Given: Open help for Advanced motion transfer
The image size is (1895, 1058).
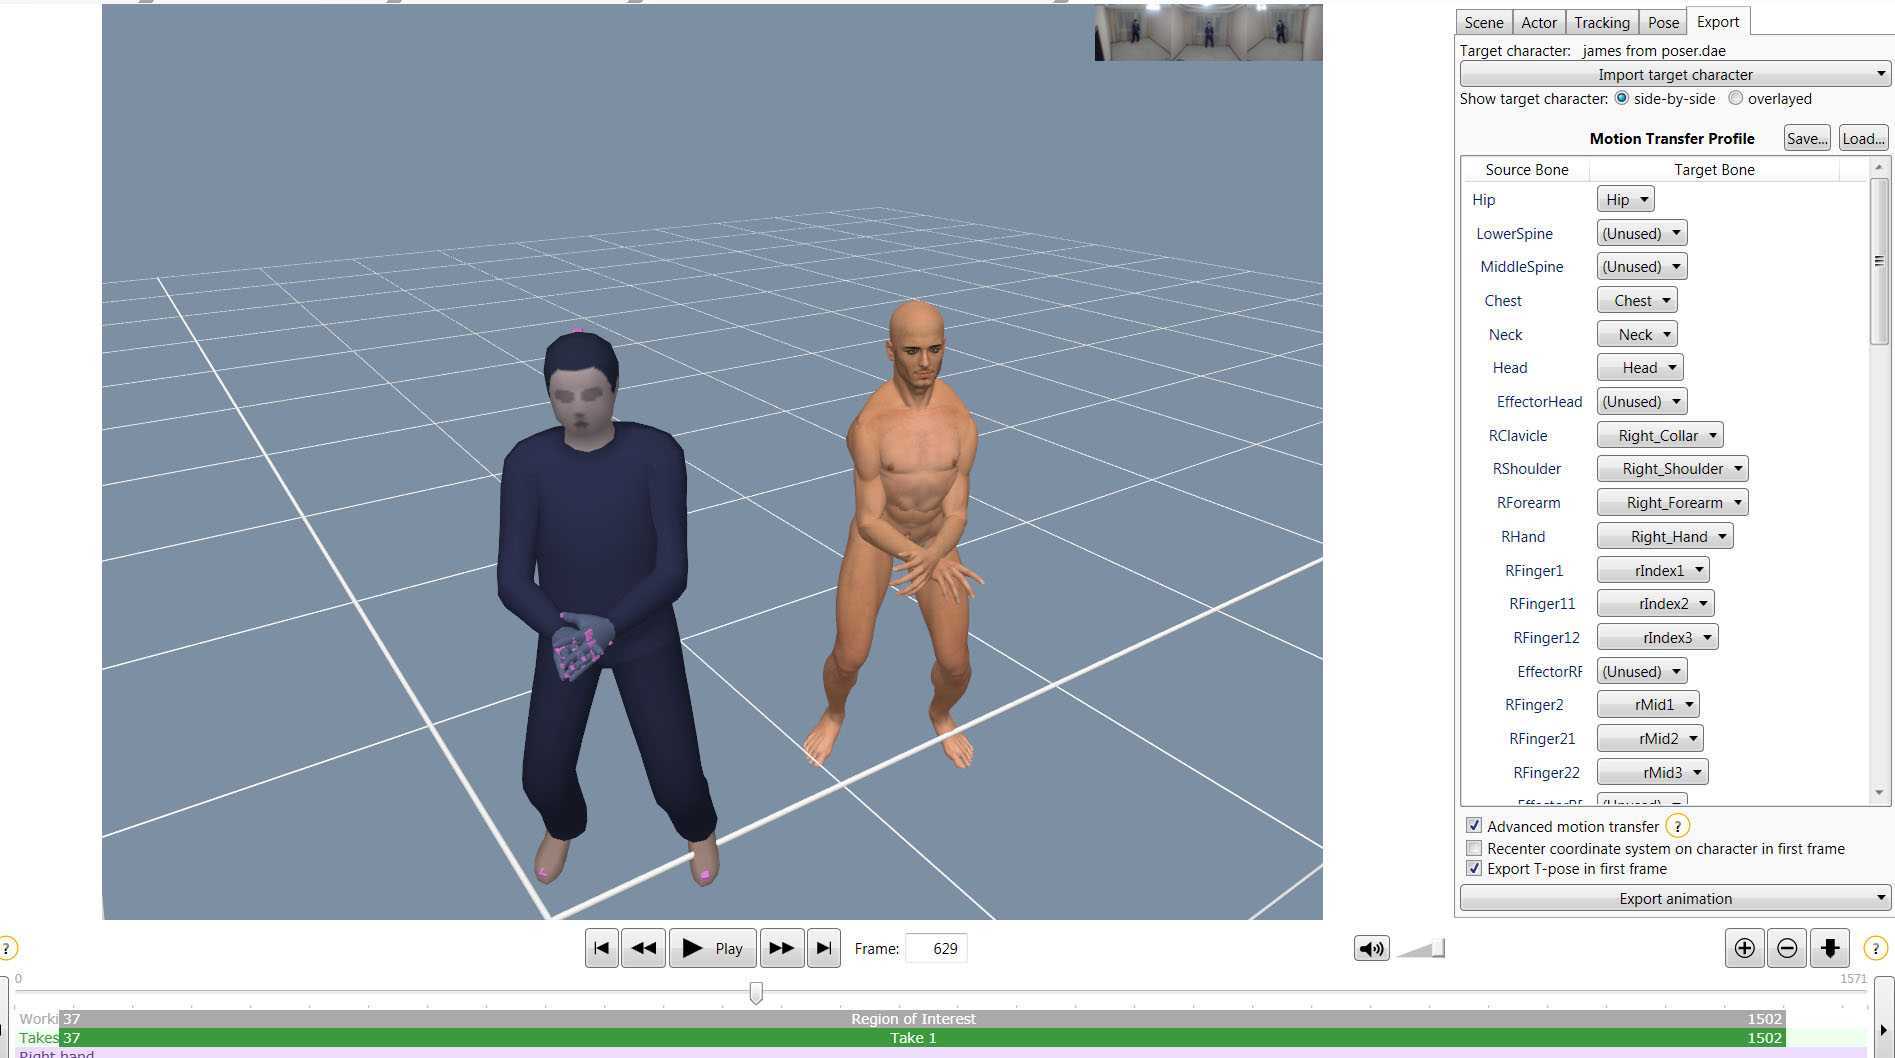Looking at the screenshot, I should (x=1678, y=826).
